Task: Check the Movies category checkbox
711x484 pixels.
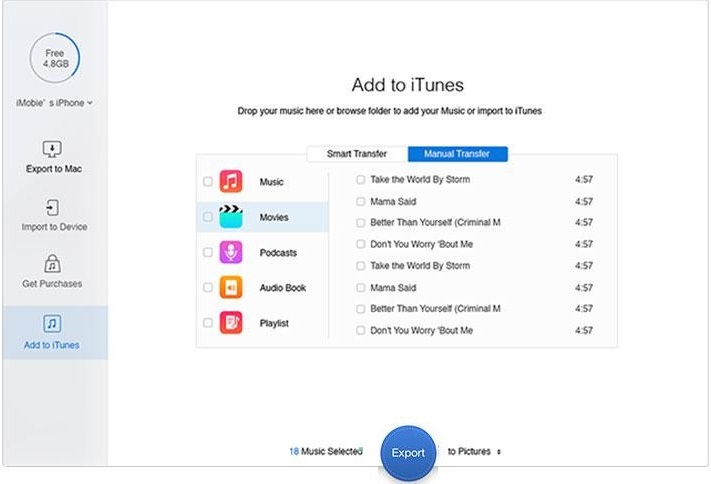Action: [208, 217]
